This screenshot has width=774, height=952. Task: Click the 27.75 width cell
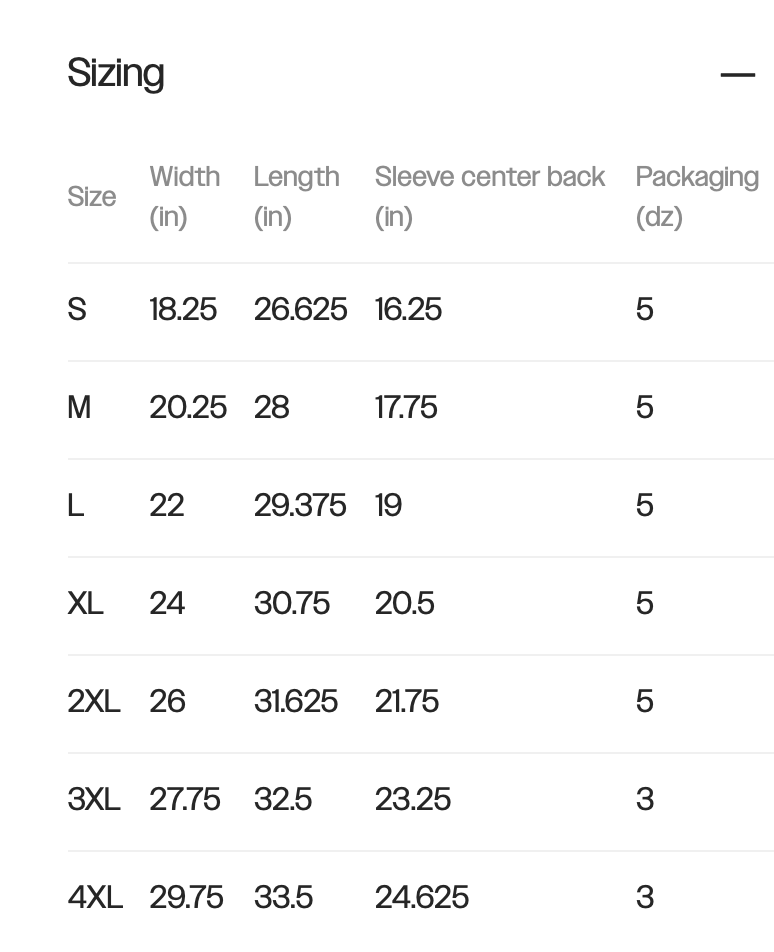coord(185,800)
